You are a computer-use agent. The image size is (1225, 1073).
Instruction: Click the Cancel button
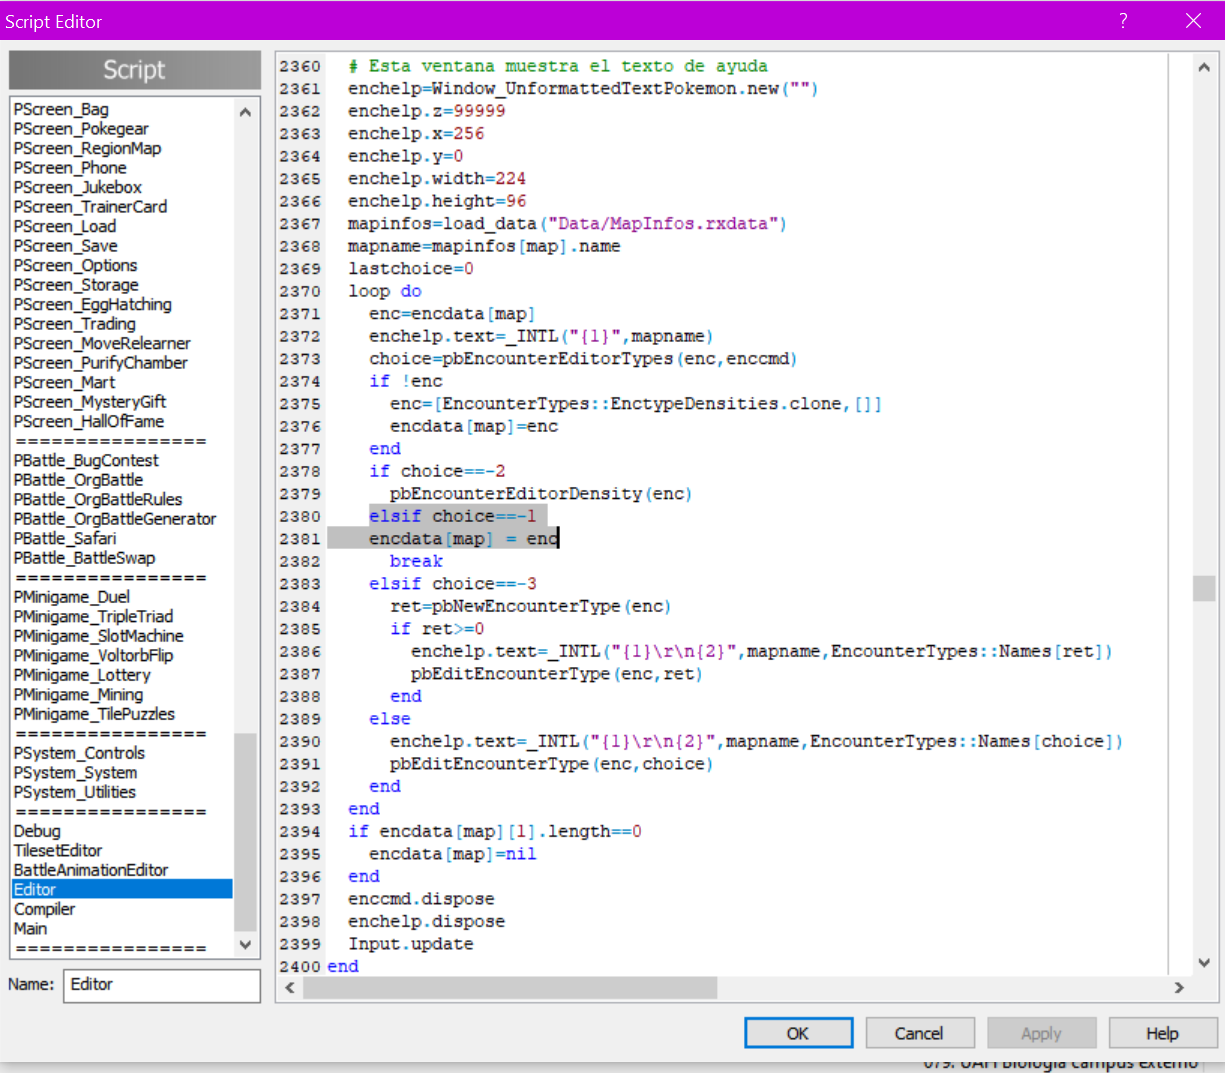click(918, 1033)
